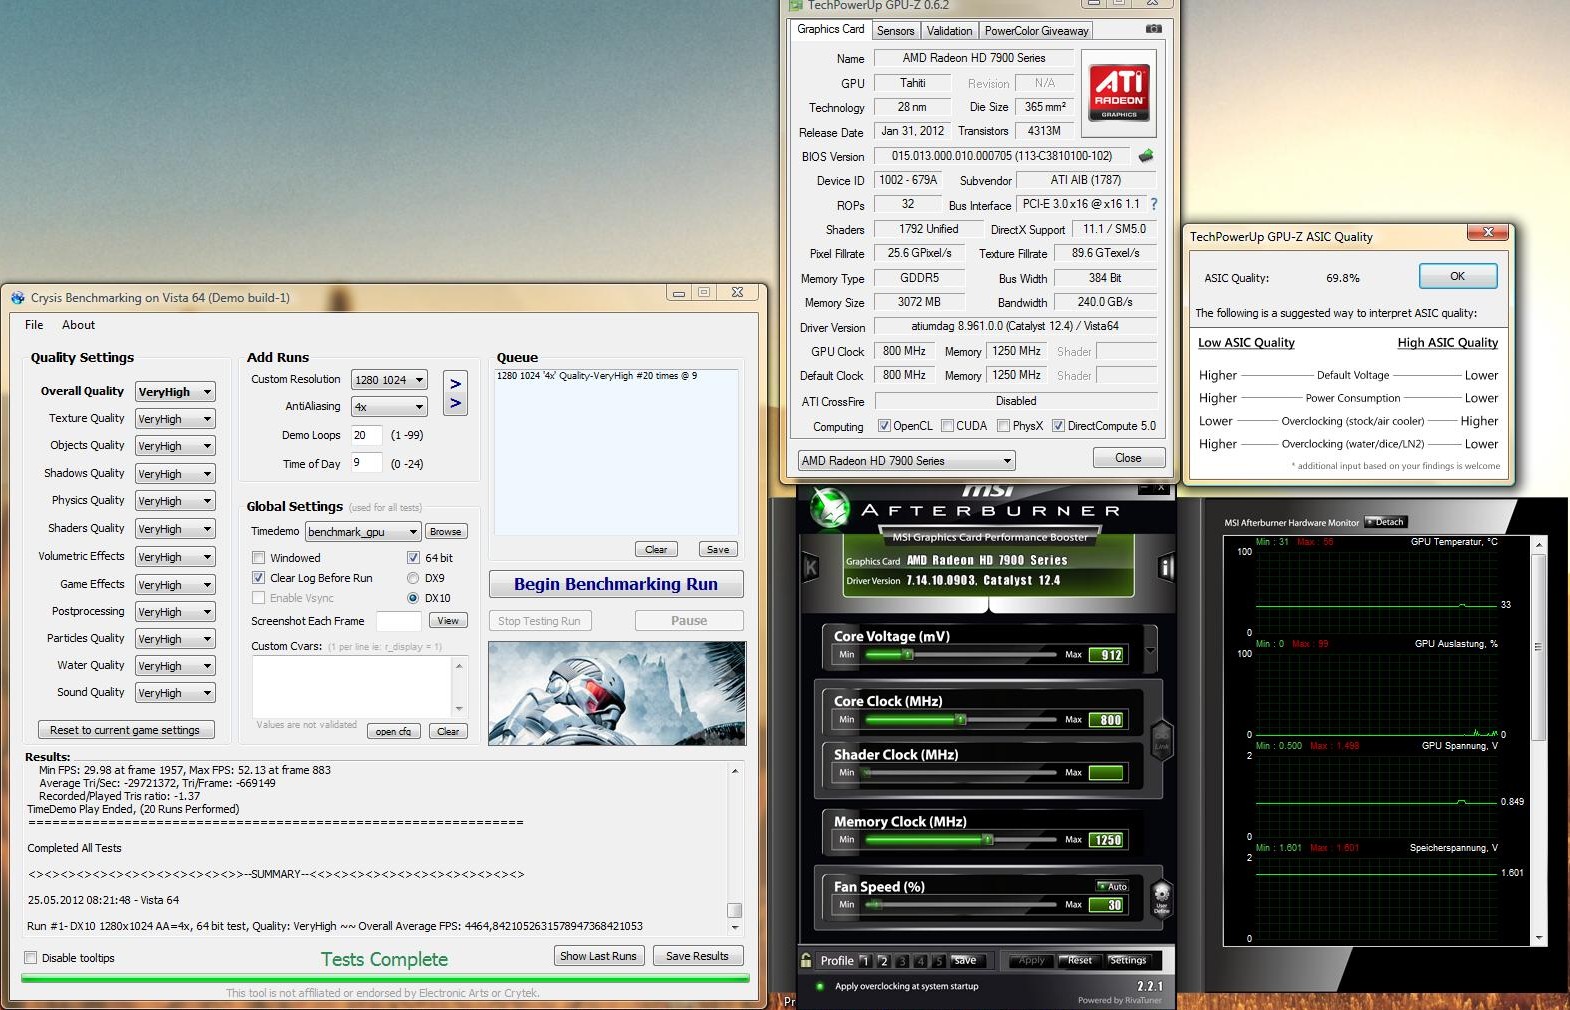Click the Crysis Benchmarking title bar icon
Image resolution: width=1570 pixels, height=1010 pixels.
tap(17, 297)
